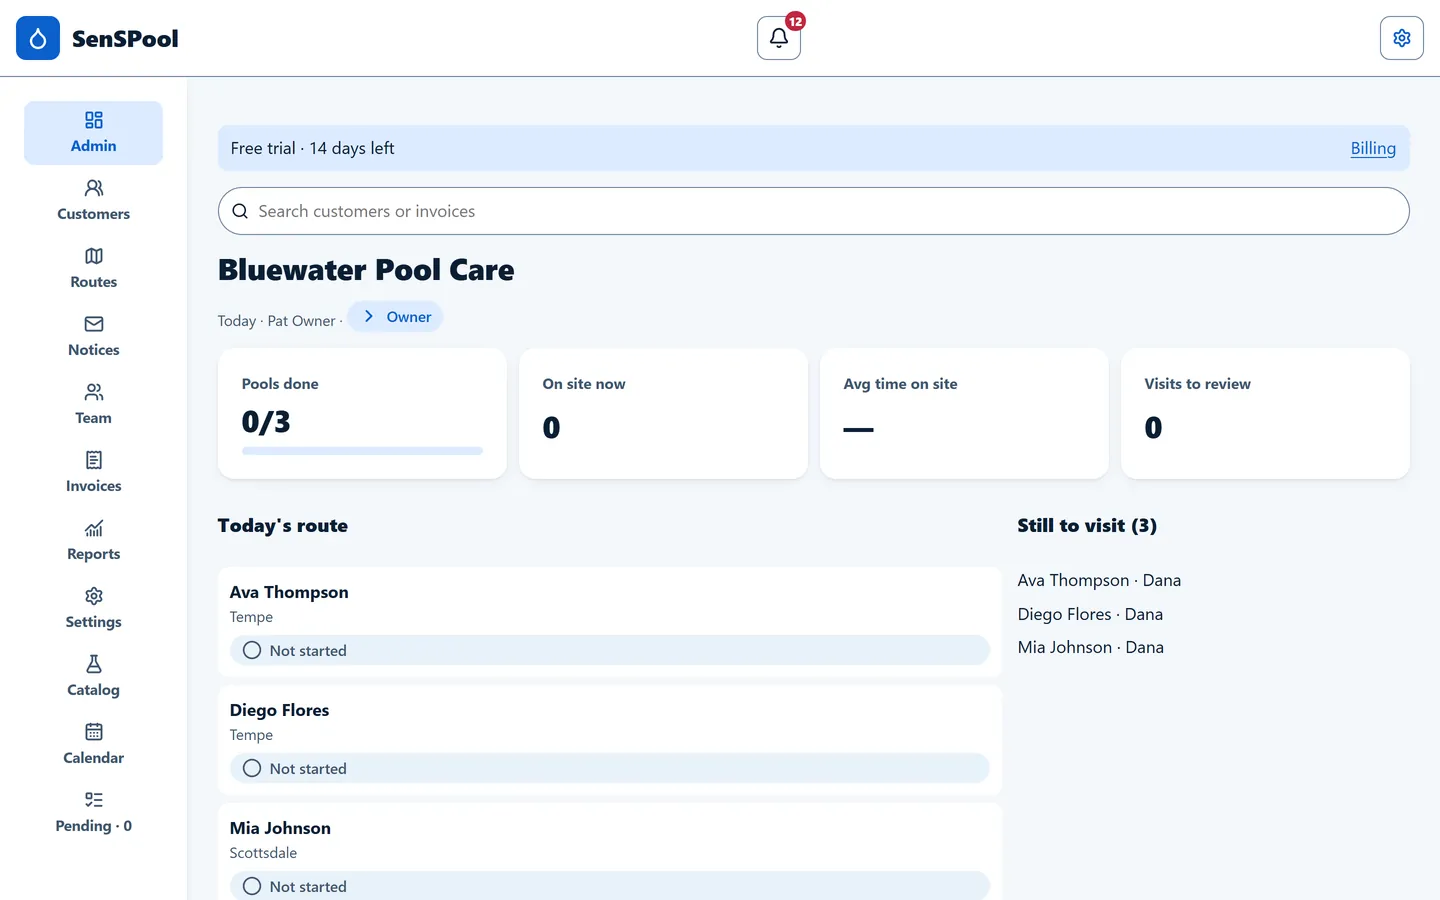Click the Pending checklist icon
Viewport: 1440px width, 900px height.
[94, 800]
